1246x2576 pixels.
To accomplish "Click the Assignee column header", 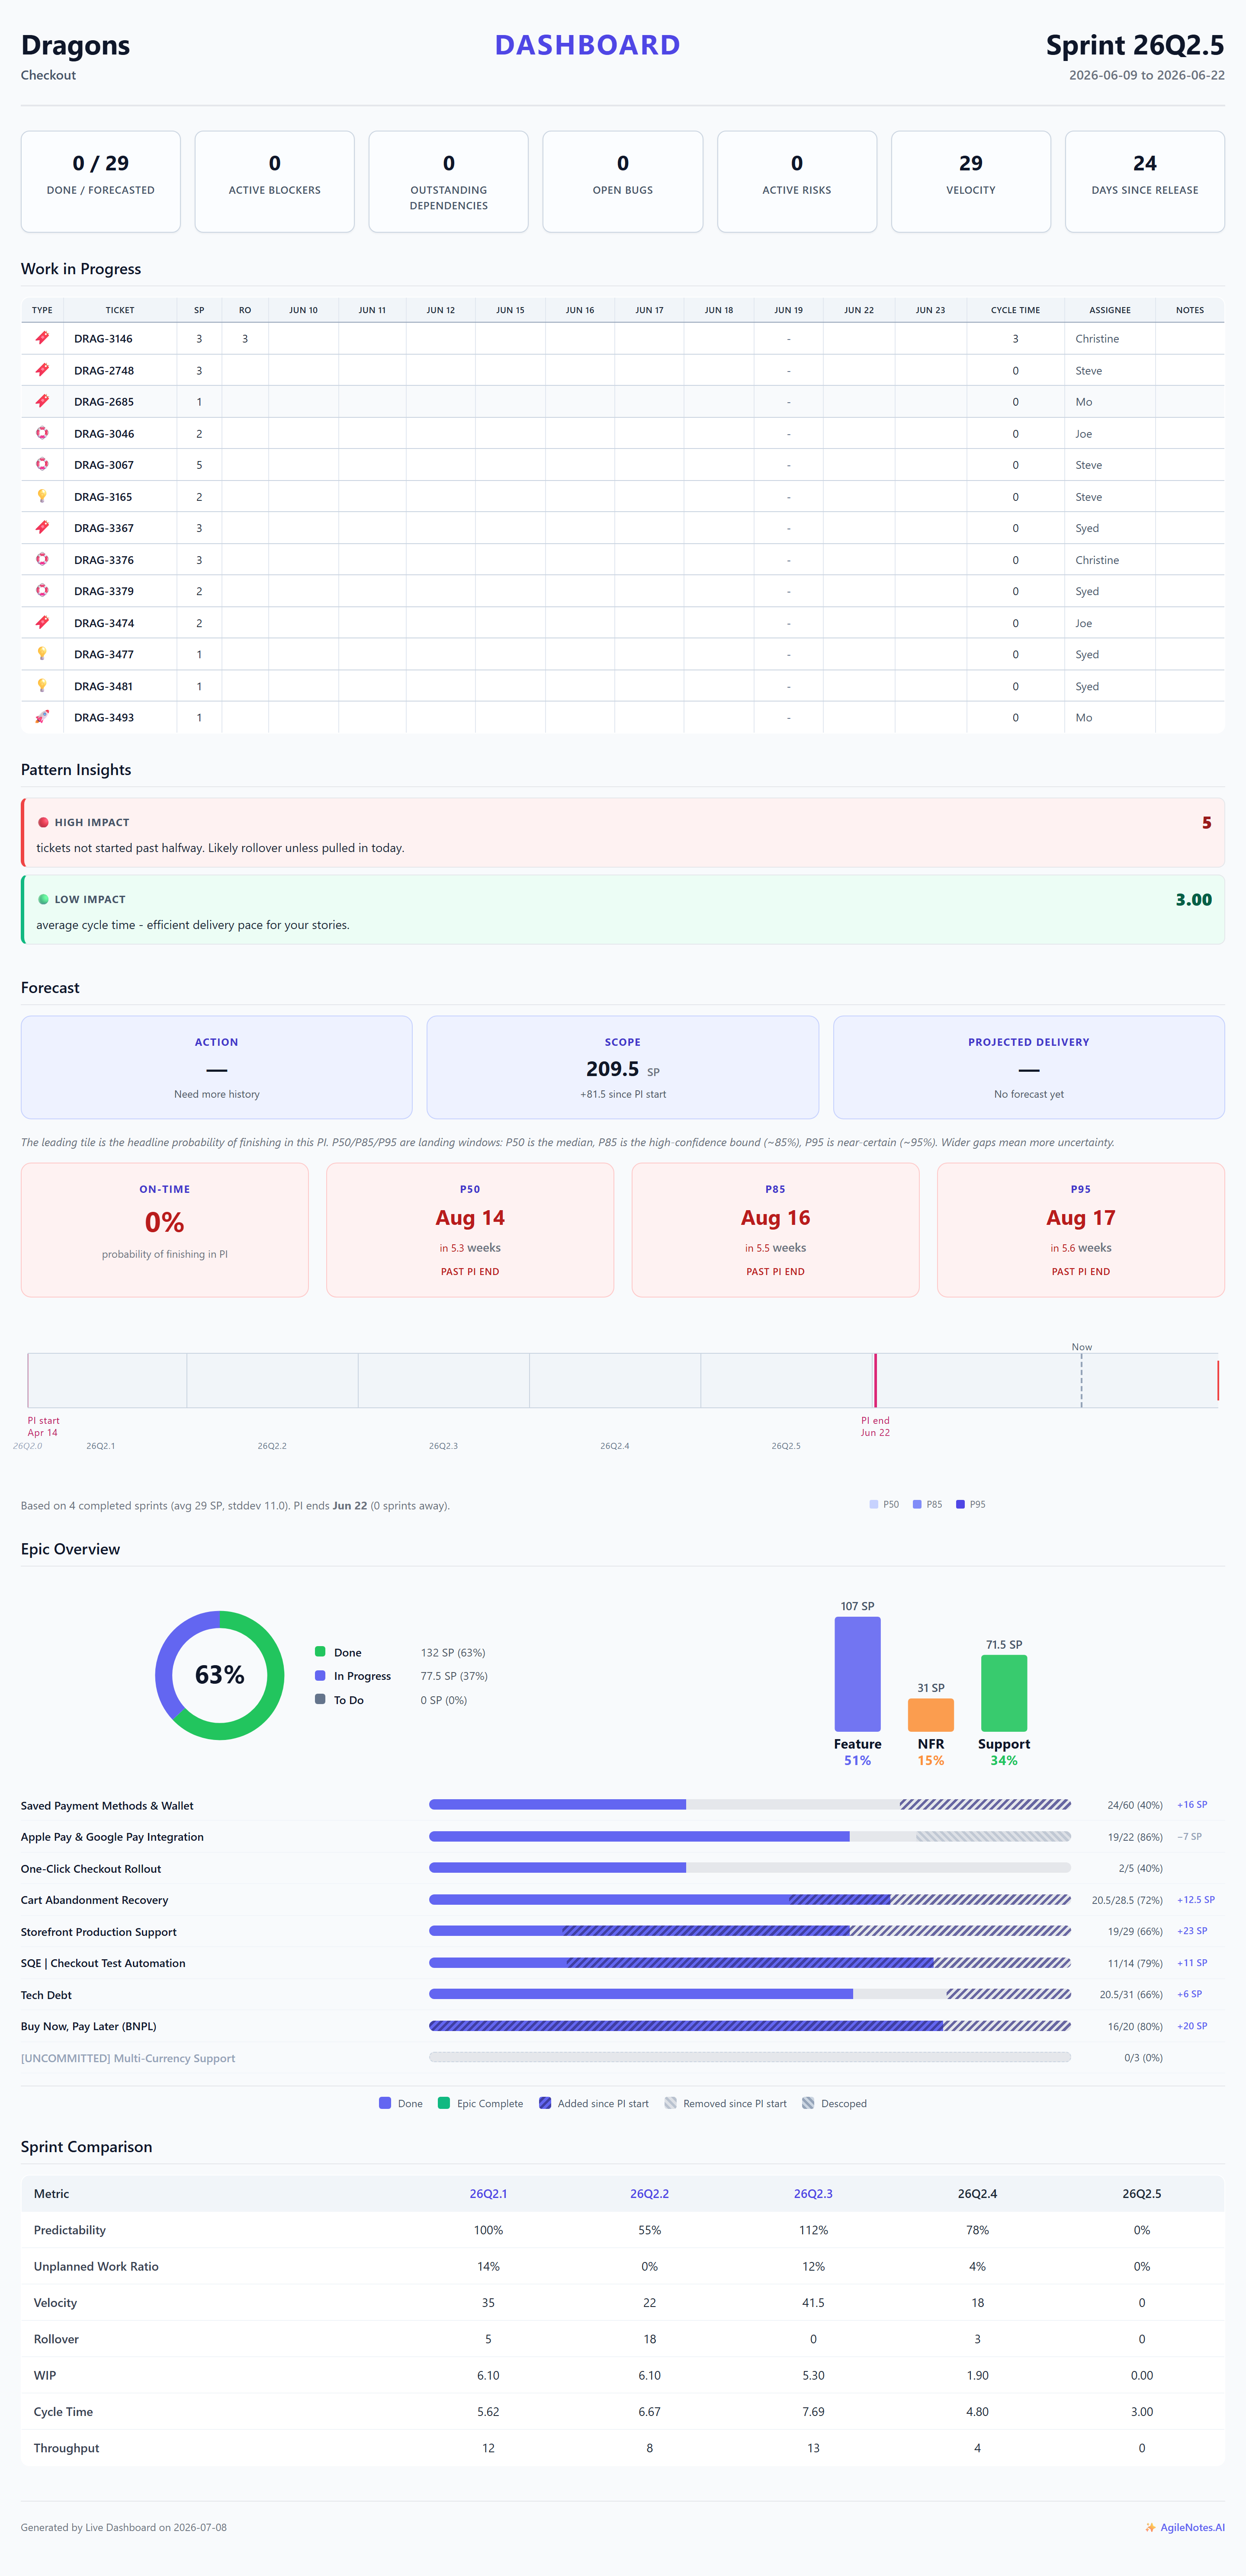I will tap(1110, 310).
